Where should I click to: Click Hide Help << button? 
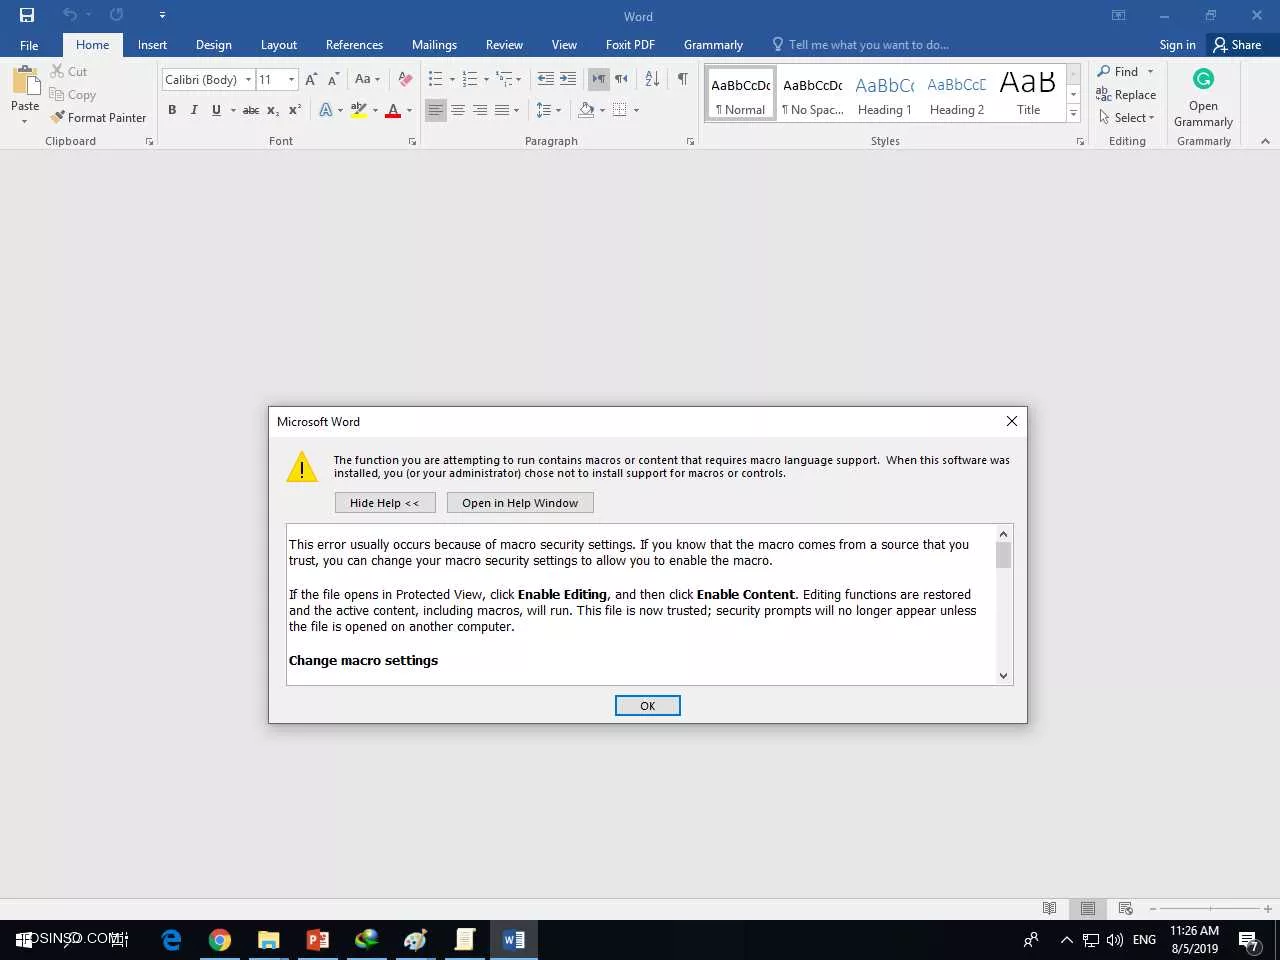[385, 503]
